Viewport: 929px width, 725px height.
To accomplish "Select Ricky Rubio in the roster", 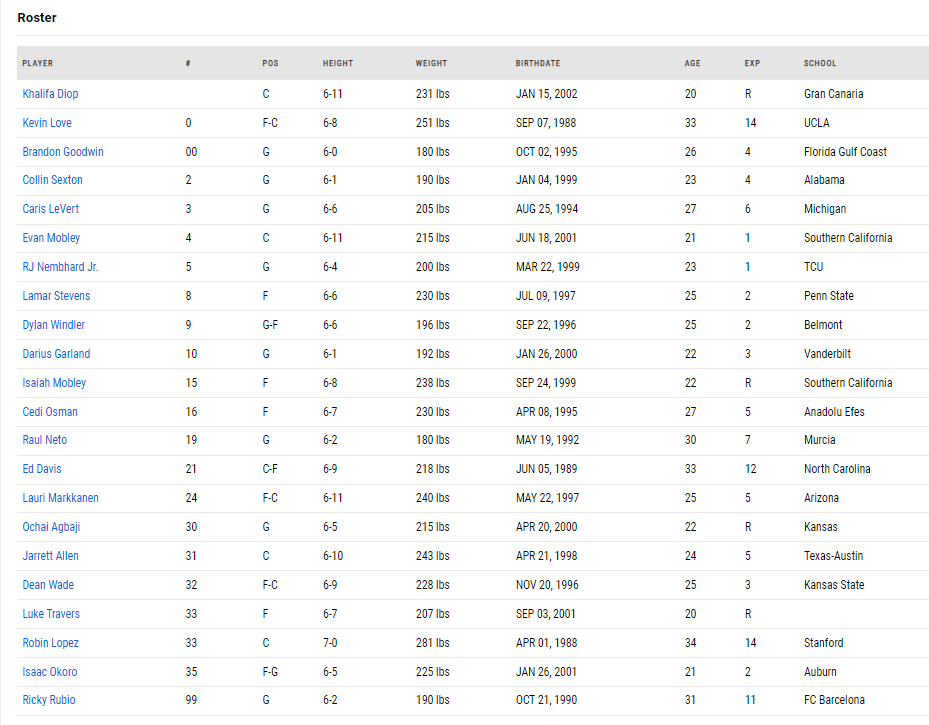I will click(x=49, y=700).
